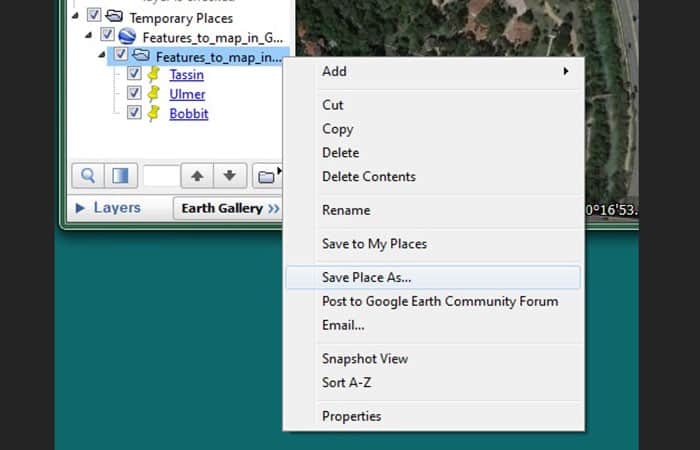Collapse the Temporary Places tree node
This screenshot has width=700, height=450.
(x=75, y=16)
